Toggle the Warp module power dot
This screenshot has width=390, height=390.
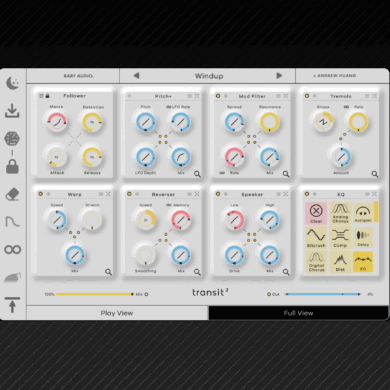tap(41, 194)
